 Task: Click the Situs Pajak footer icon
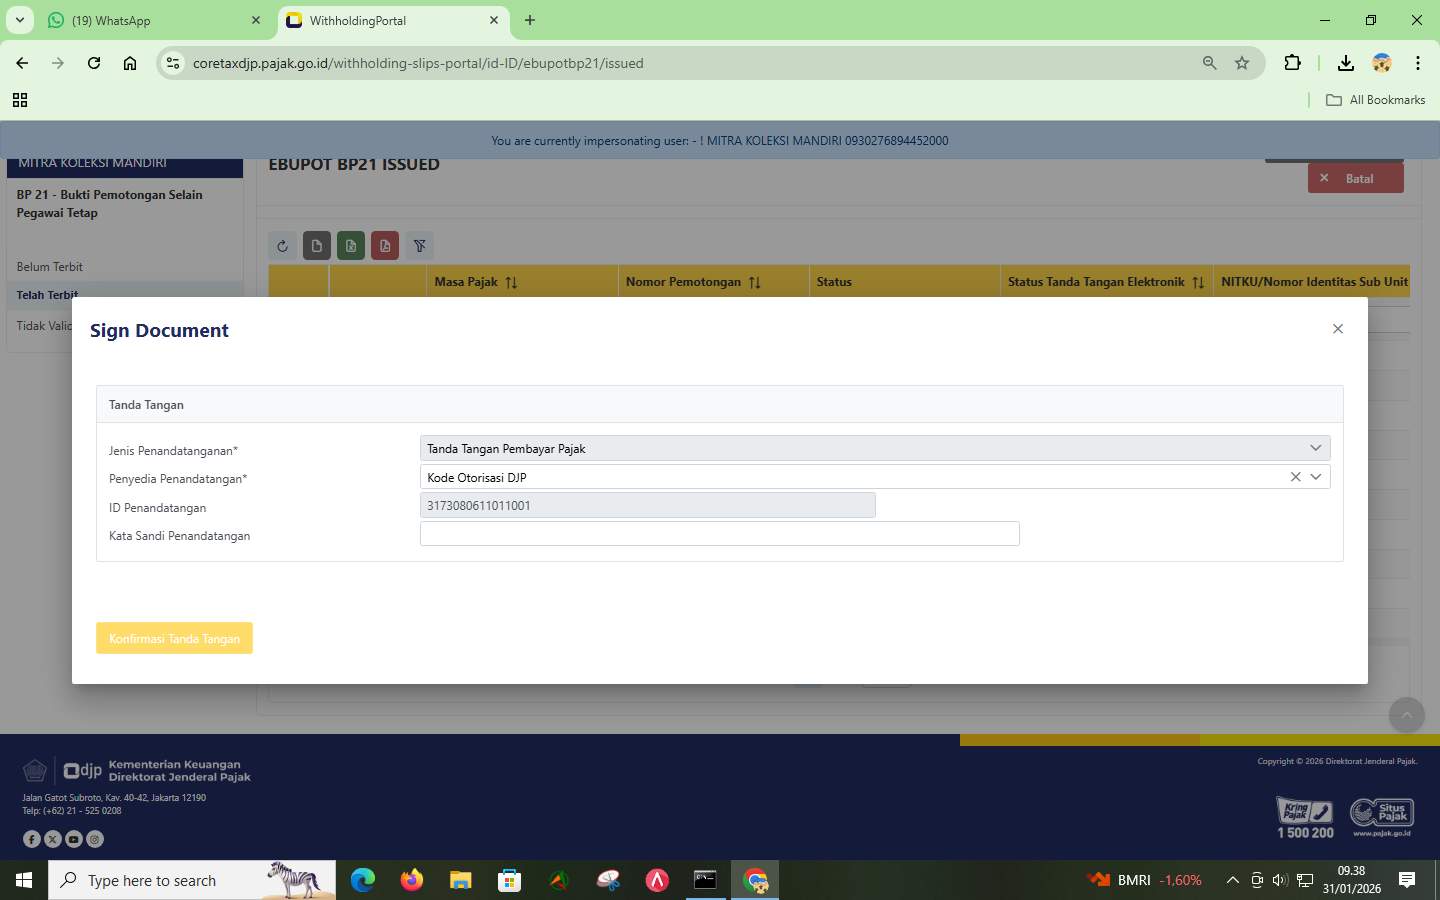point(1383,815)
